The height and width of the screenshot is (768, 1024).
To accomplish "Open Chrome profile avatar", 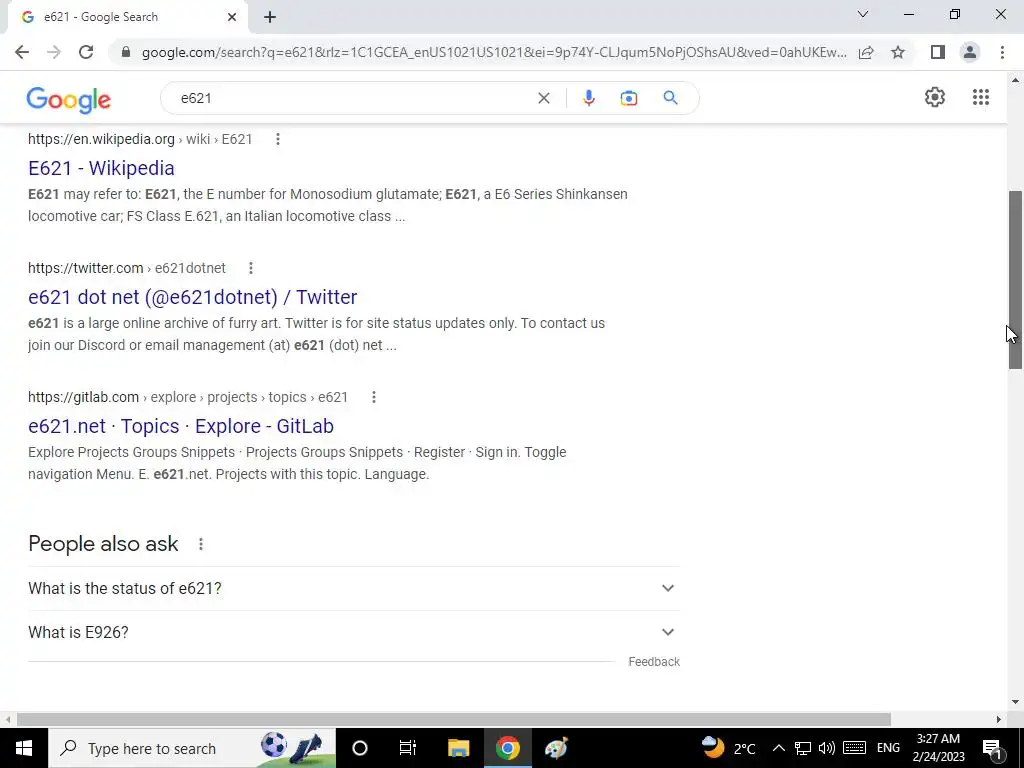I will 970,52.
